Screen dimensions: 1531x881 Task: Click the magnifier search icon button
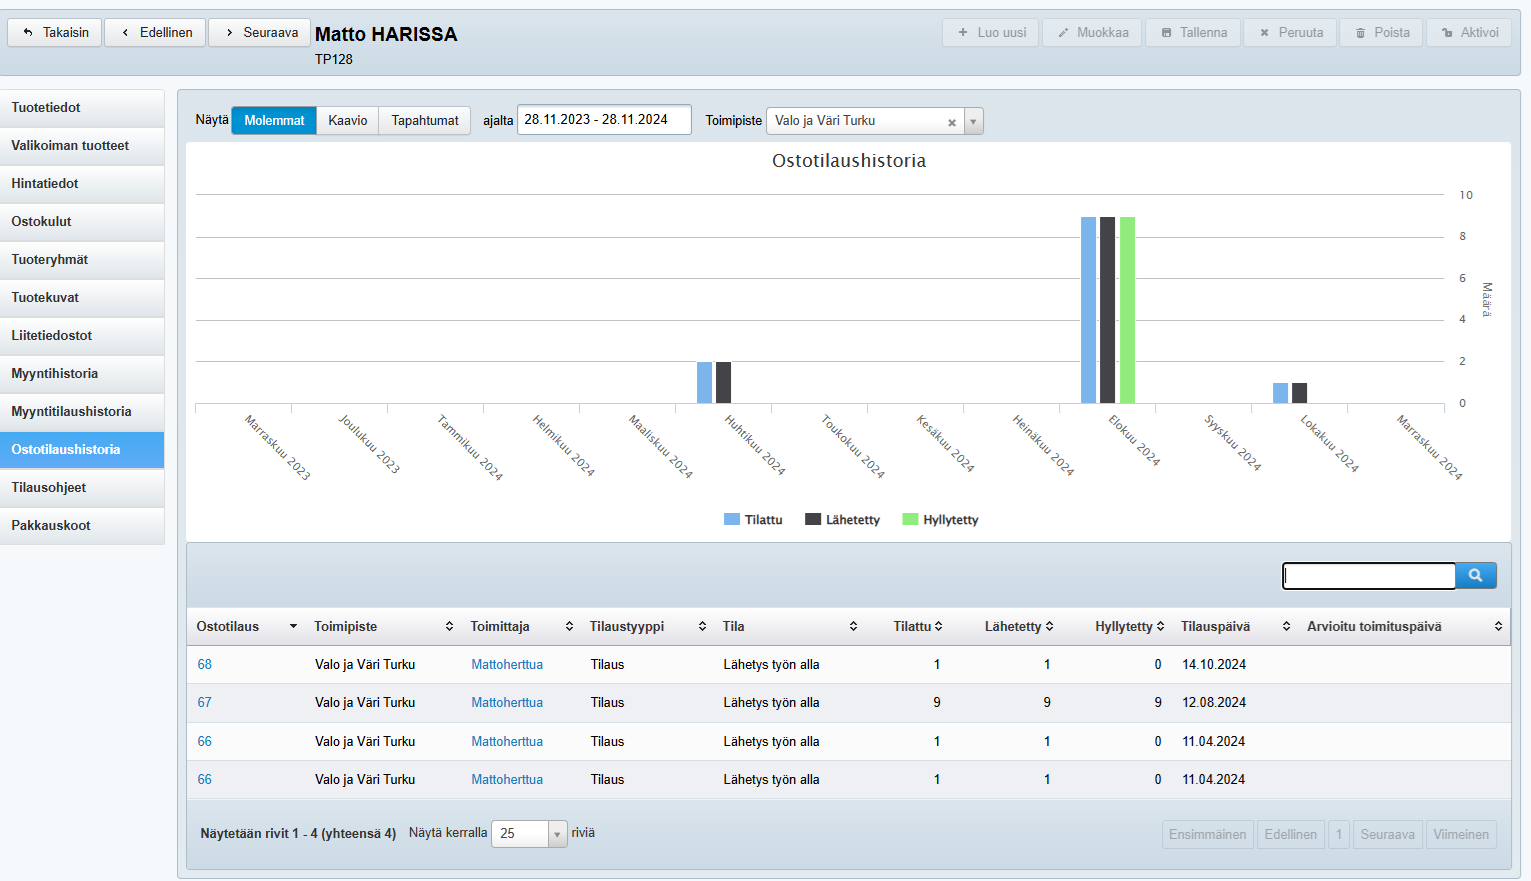[x=1475, y=575]
